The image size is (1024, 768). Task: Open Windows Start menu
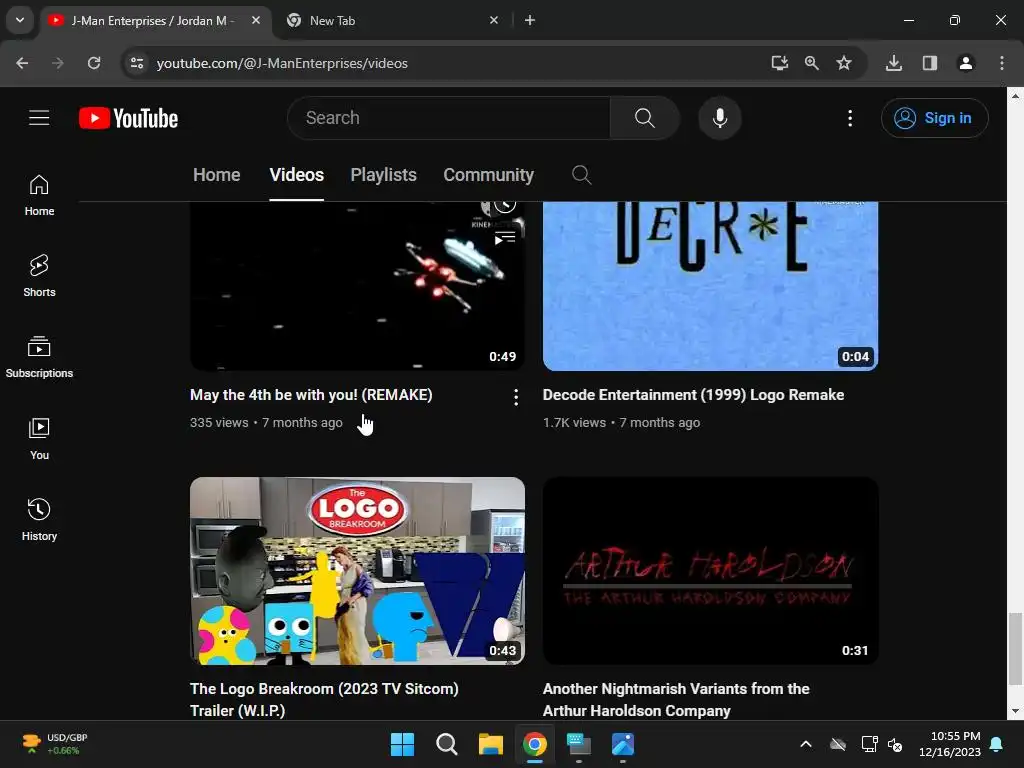click(x=402, y=744)
